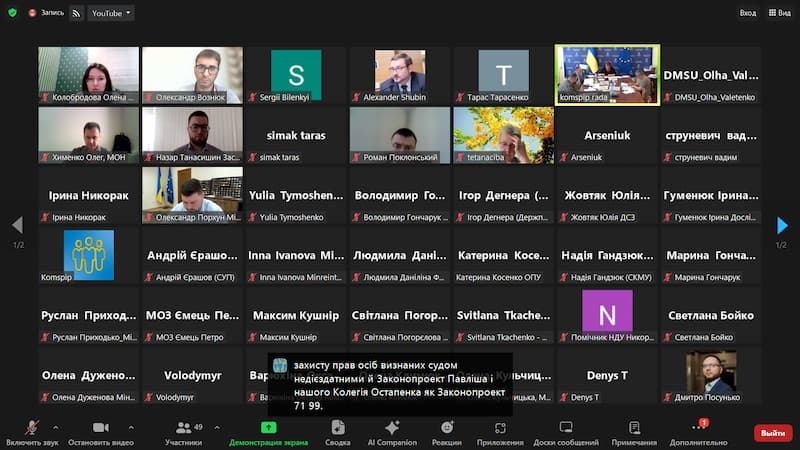The image size is (800, 450).
Task: Click the green Демонстрация экрана share icon
Action: click(x=269, y=427)
